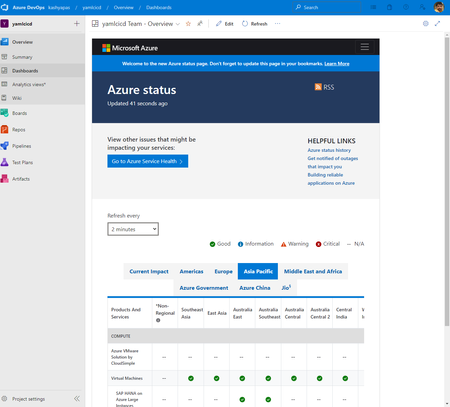Click the Edit dashboard button
This screenshot has width=450, height=407.
[225, 24]
